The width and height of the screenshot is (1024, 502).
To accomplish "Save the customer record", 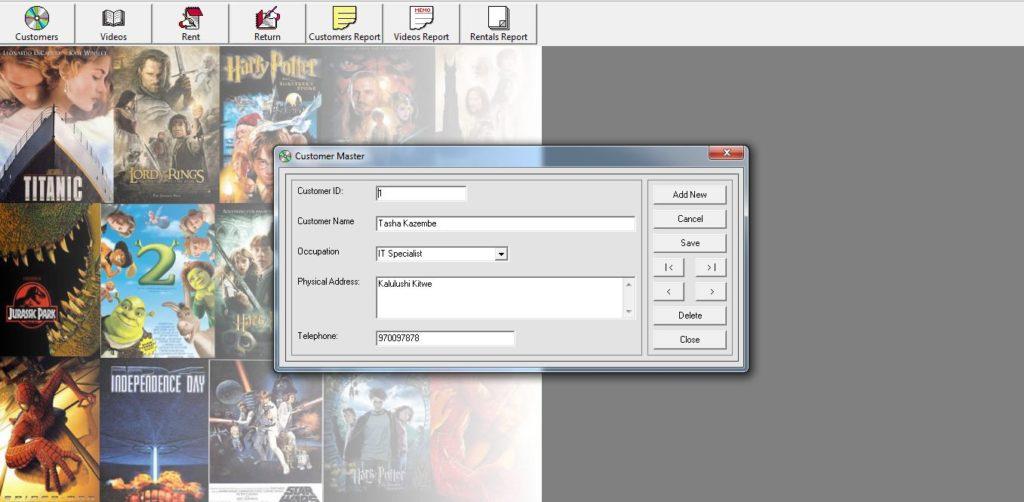I will point(690,243).
